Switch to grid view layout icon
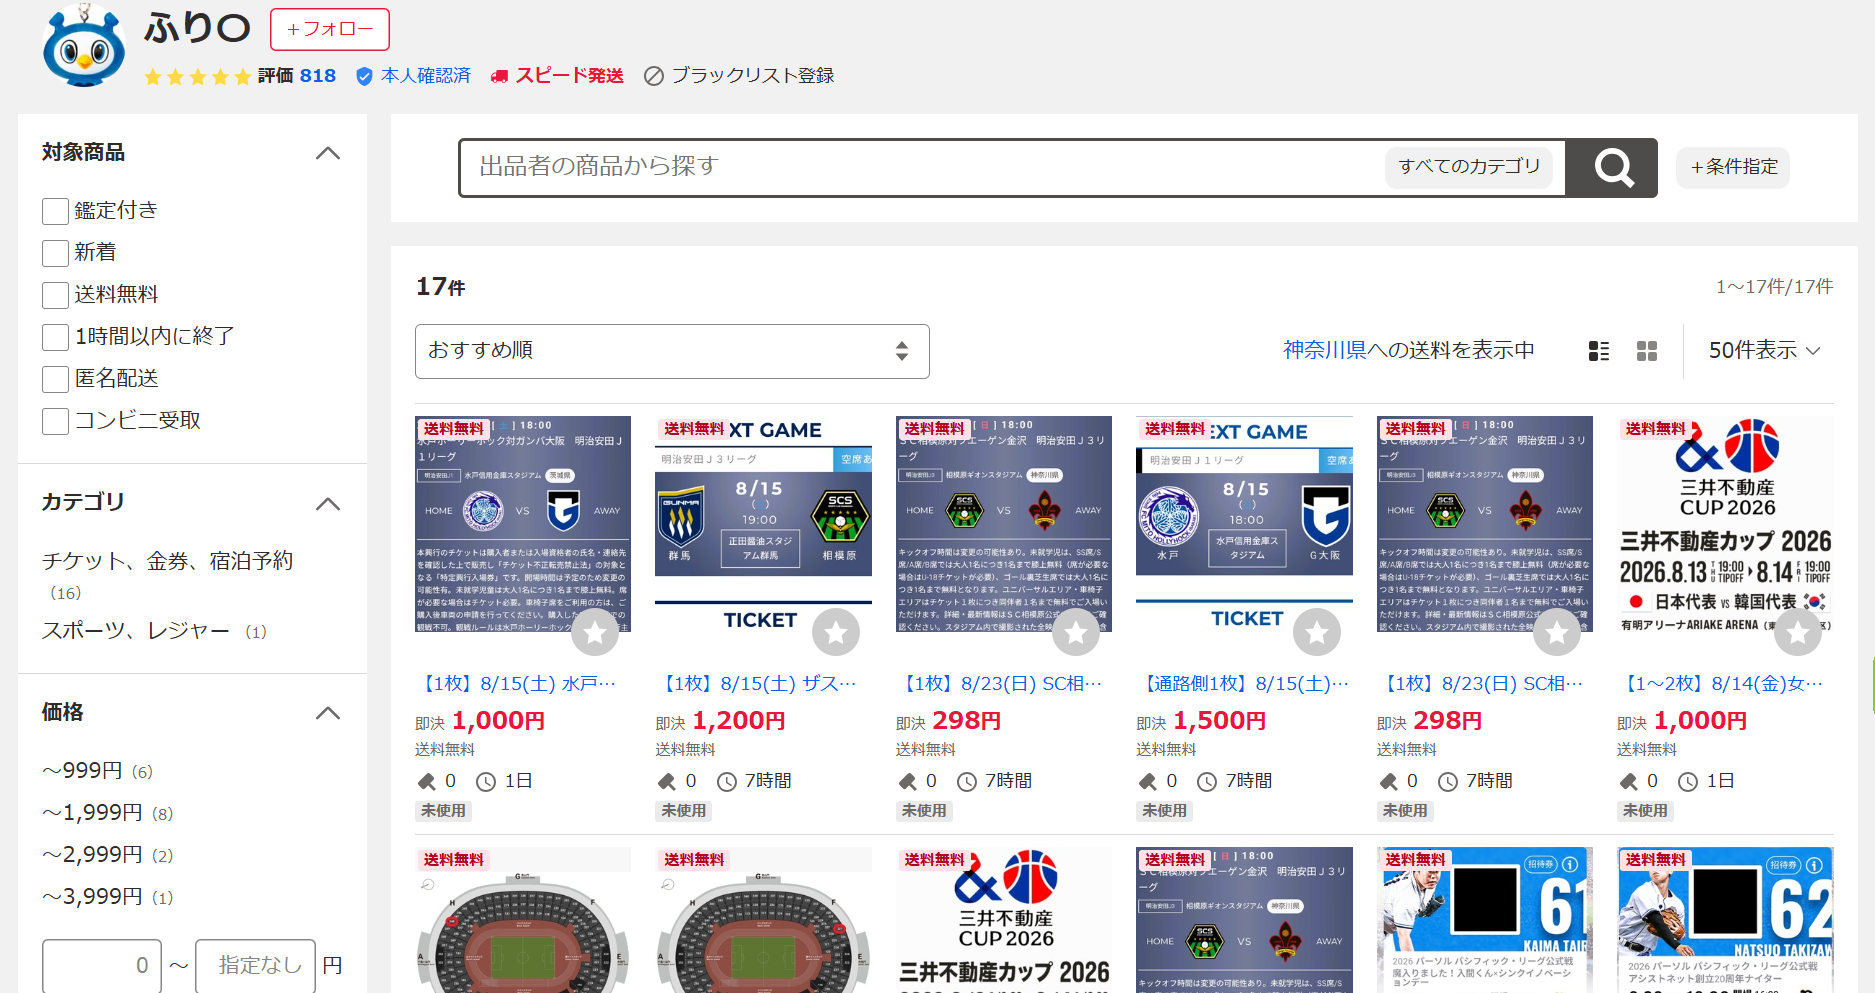 pyautogui.click(x=1647, y=351)
